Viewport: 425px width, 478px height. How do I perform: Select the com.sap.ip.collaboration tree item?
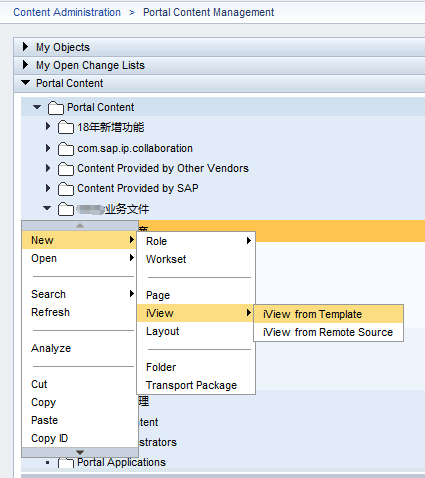tap(135, 148)
